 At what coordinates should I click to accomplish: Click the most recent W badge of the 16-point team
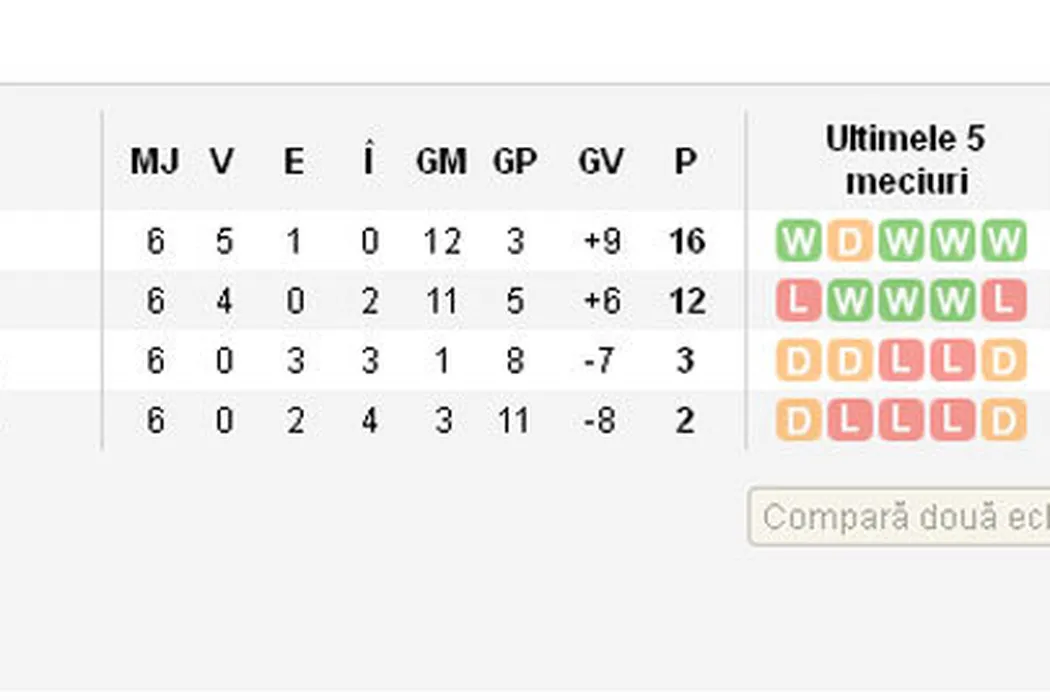tap(1003, 242)
